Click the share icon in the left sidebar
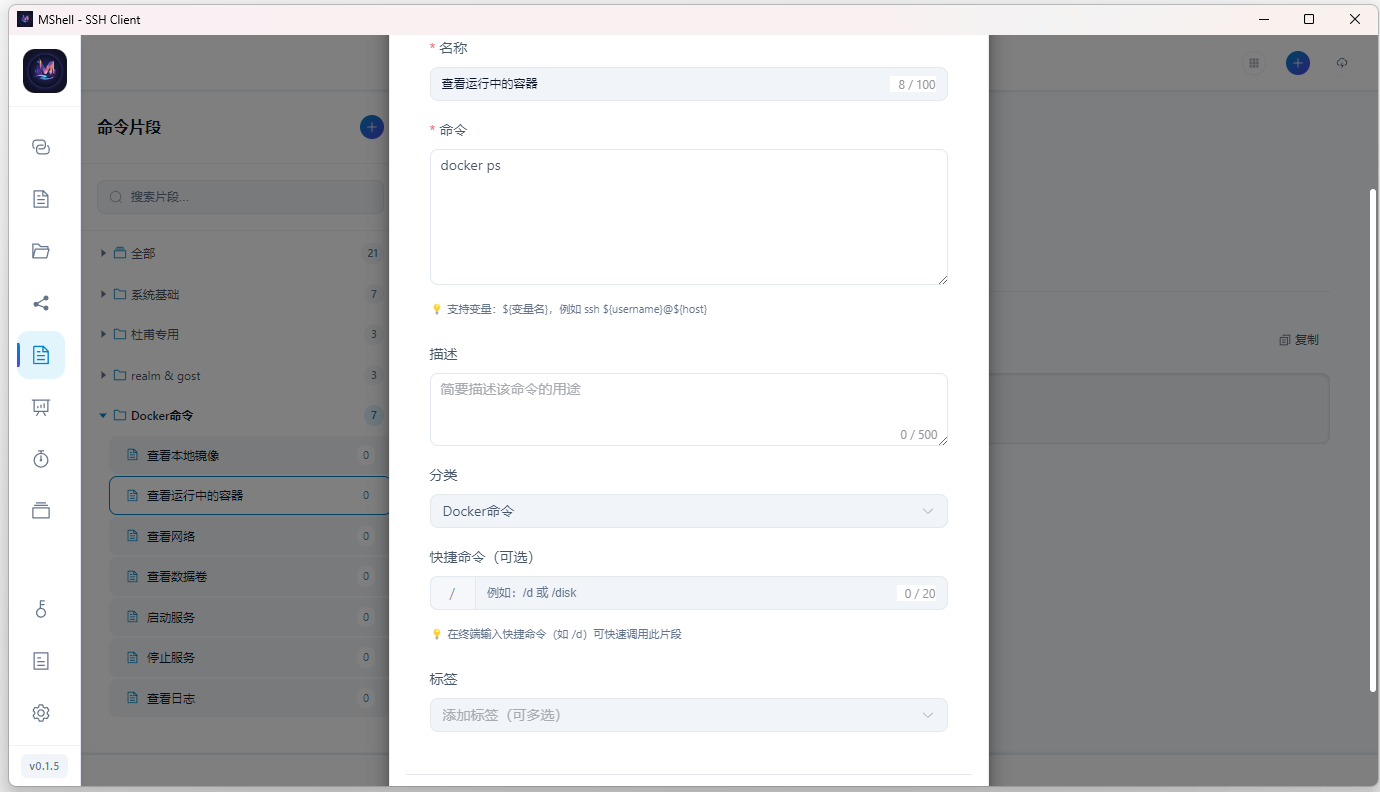The height and width of the screenshot is (792, 1380). point(40,303)
